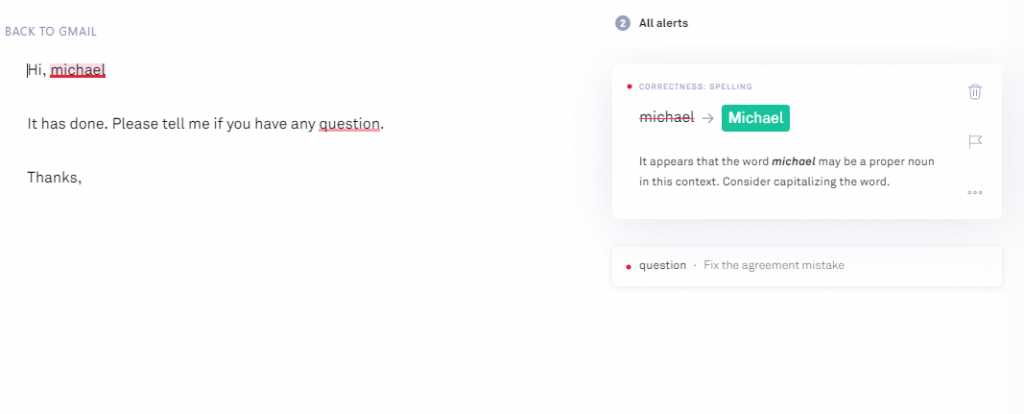Select the All alerts heading
The height and width of the screenshot is (414, 1024).
[x=663, y=24]
